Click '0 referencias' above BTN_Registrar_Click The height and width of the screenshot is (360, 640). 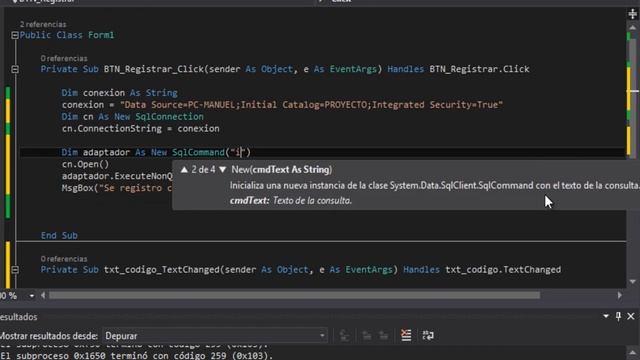coord(64,58)
